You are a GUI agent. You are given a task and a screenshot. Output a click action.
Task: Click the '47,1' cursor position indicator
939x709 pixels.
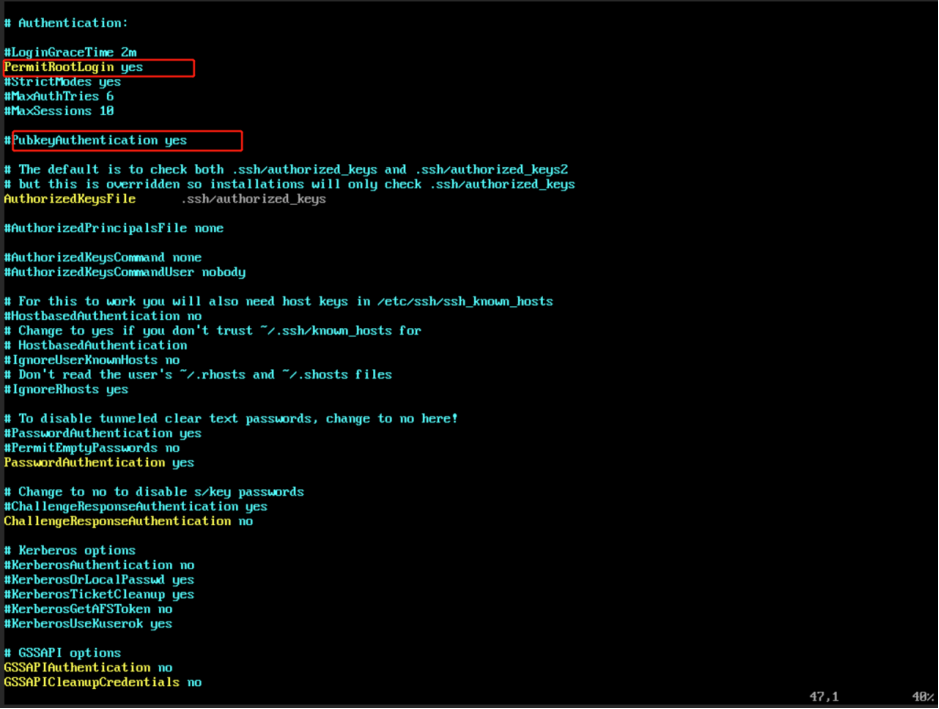coord(824,697)
